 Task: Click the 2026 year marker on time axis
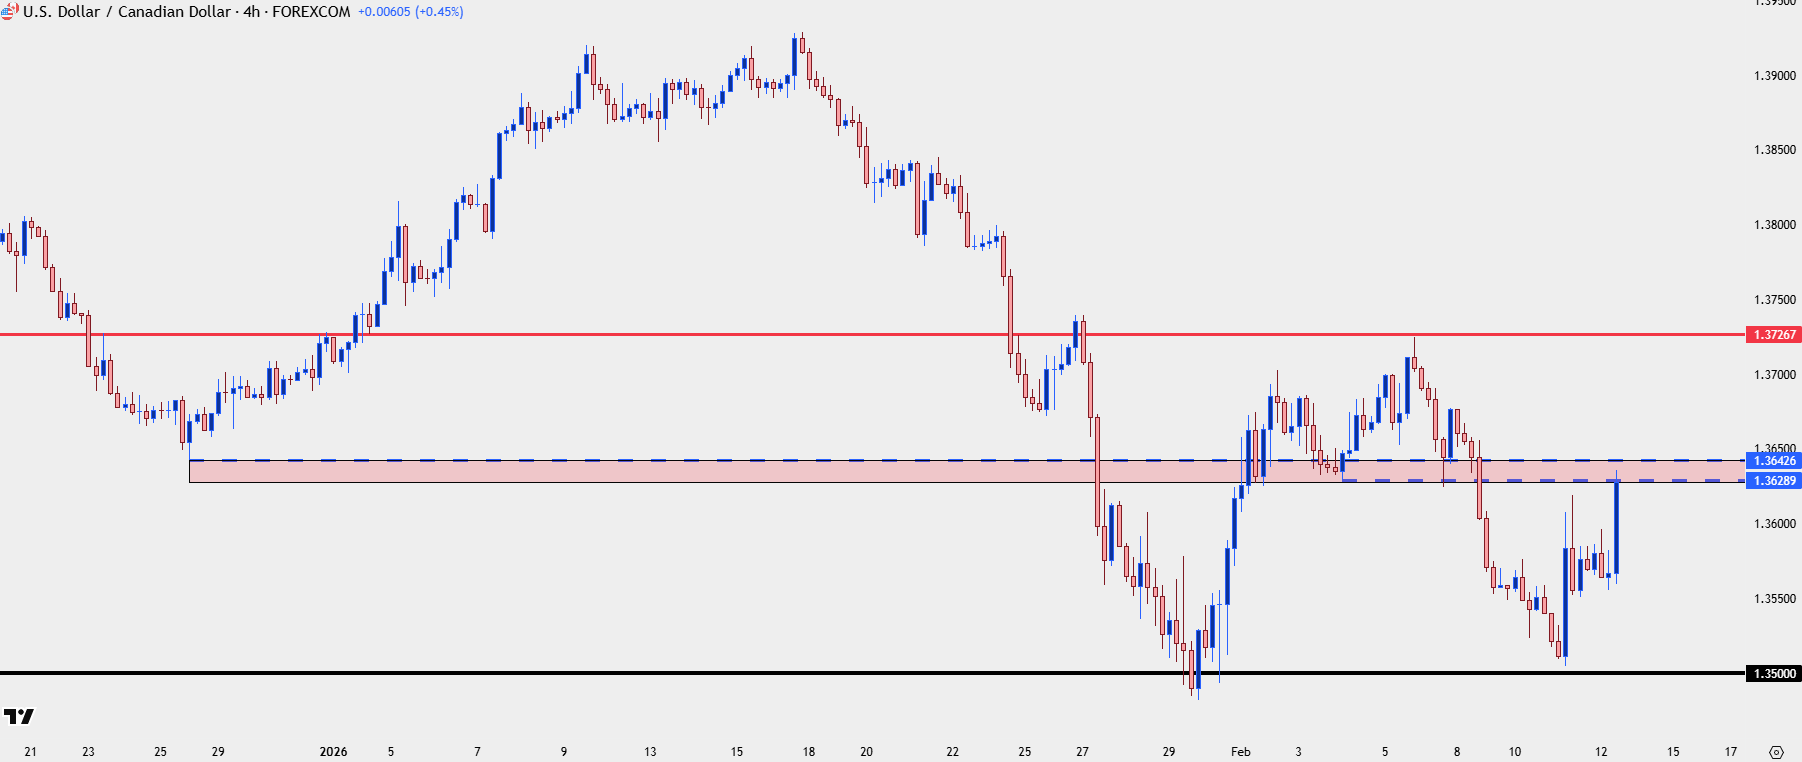point(333,752)
